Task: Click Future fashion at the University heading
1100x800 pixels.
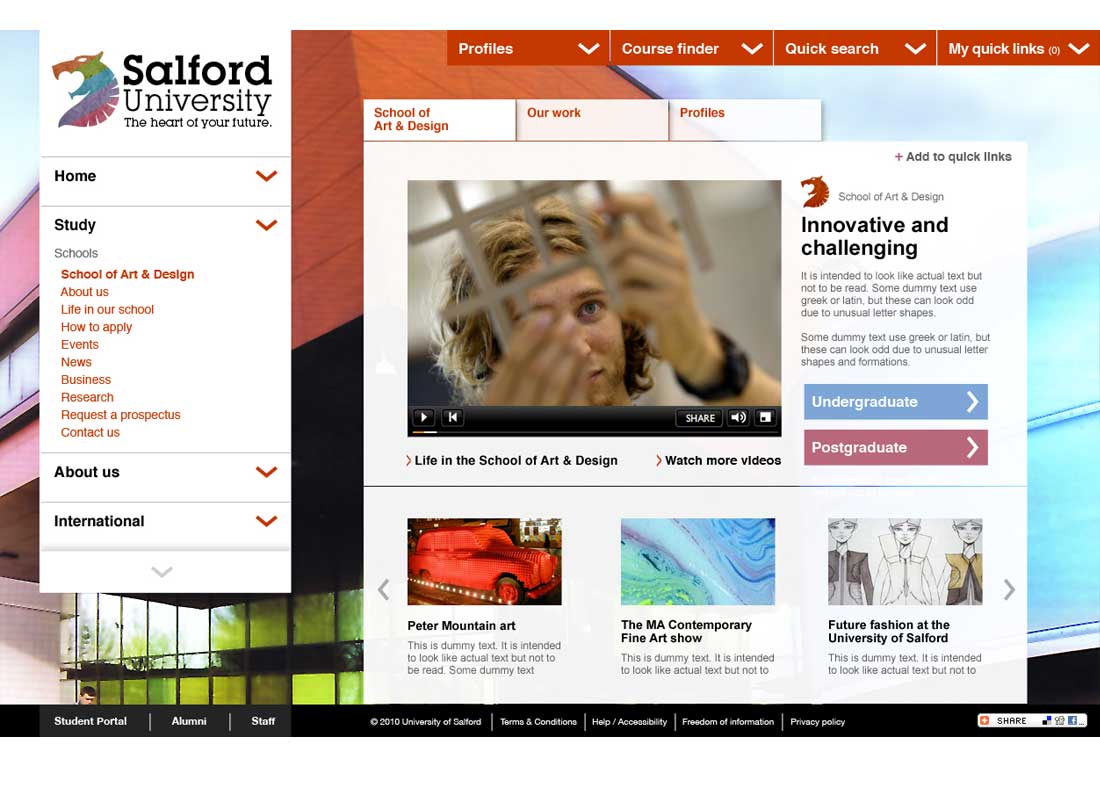Action: point(889,632)
